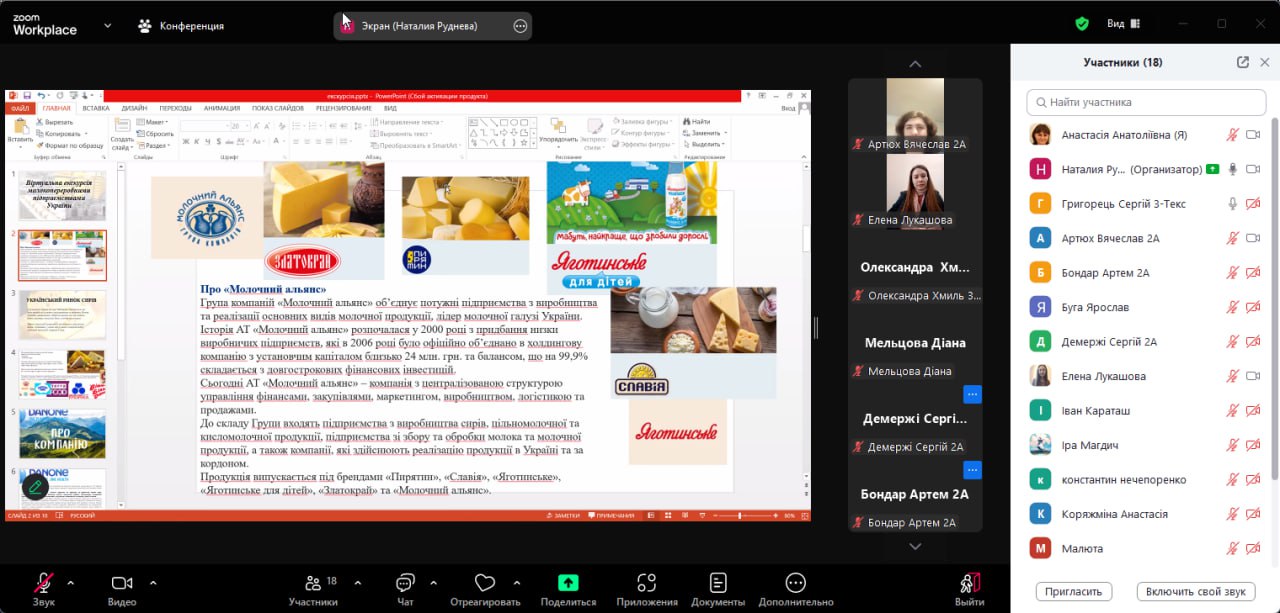Click camera icon for Елена Лукашова
Screen dimensions: 1280x613
[1253, 376]
